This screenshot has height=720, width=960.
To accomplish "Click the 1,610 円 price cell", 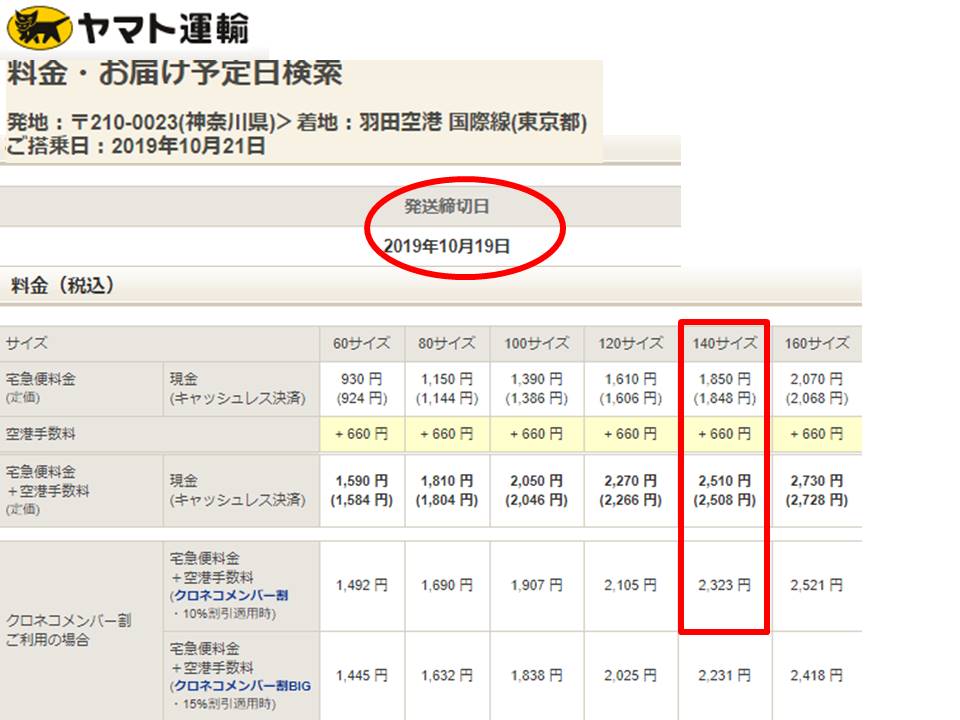I will [631, 389].
